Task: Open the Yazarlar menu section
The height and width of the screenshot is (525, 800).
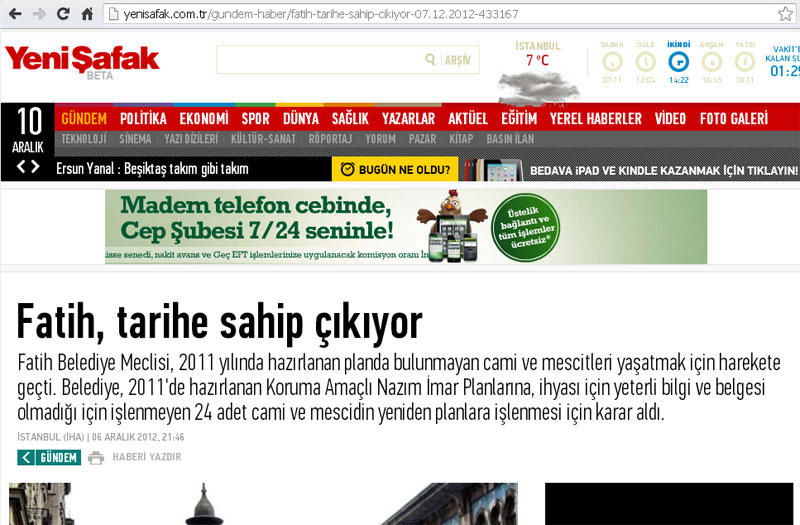Action: [408, 119]
